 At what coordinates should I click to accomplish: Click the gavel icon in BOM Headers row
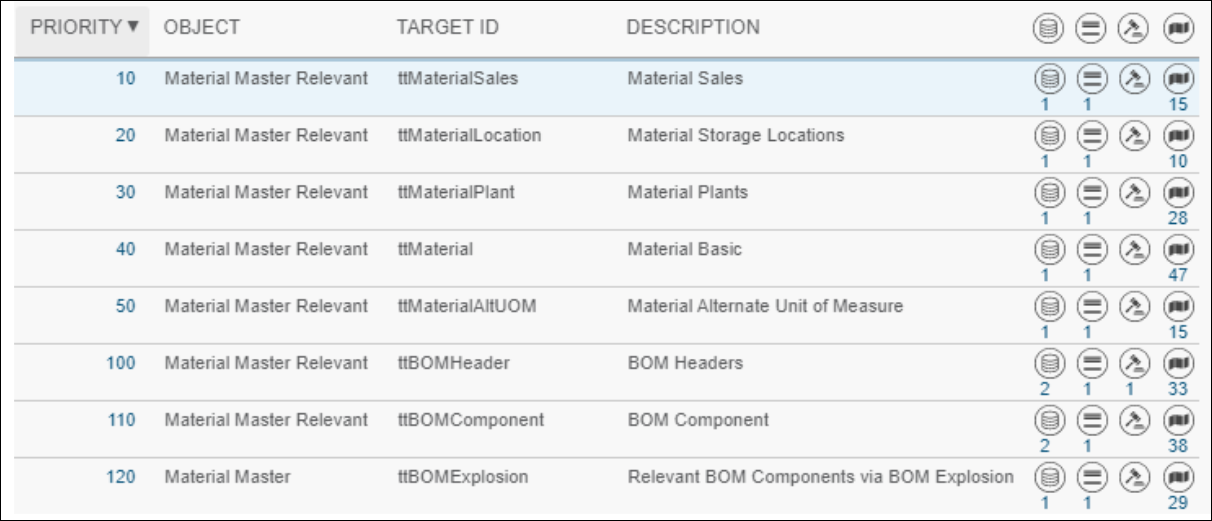[x=1133, y=364]
